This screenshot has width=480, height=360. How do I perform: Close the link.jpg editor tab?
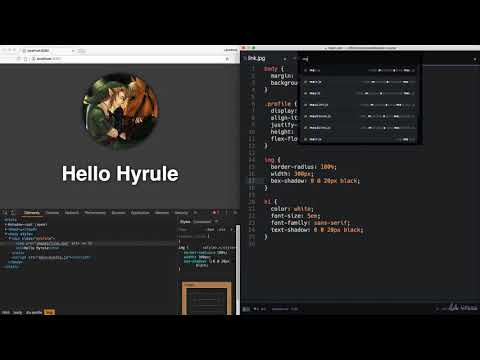pyautogui.click(x=285, y=59)
